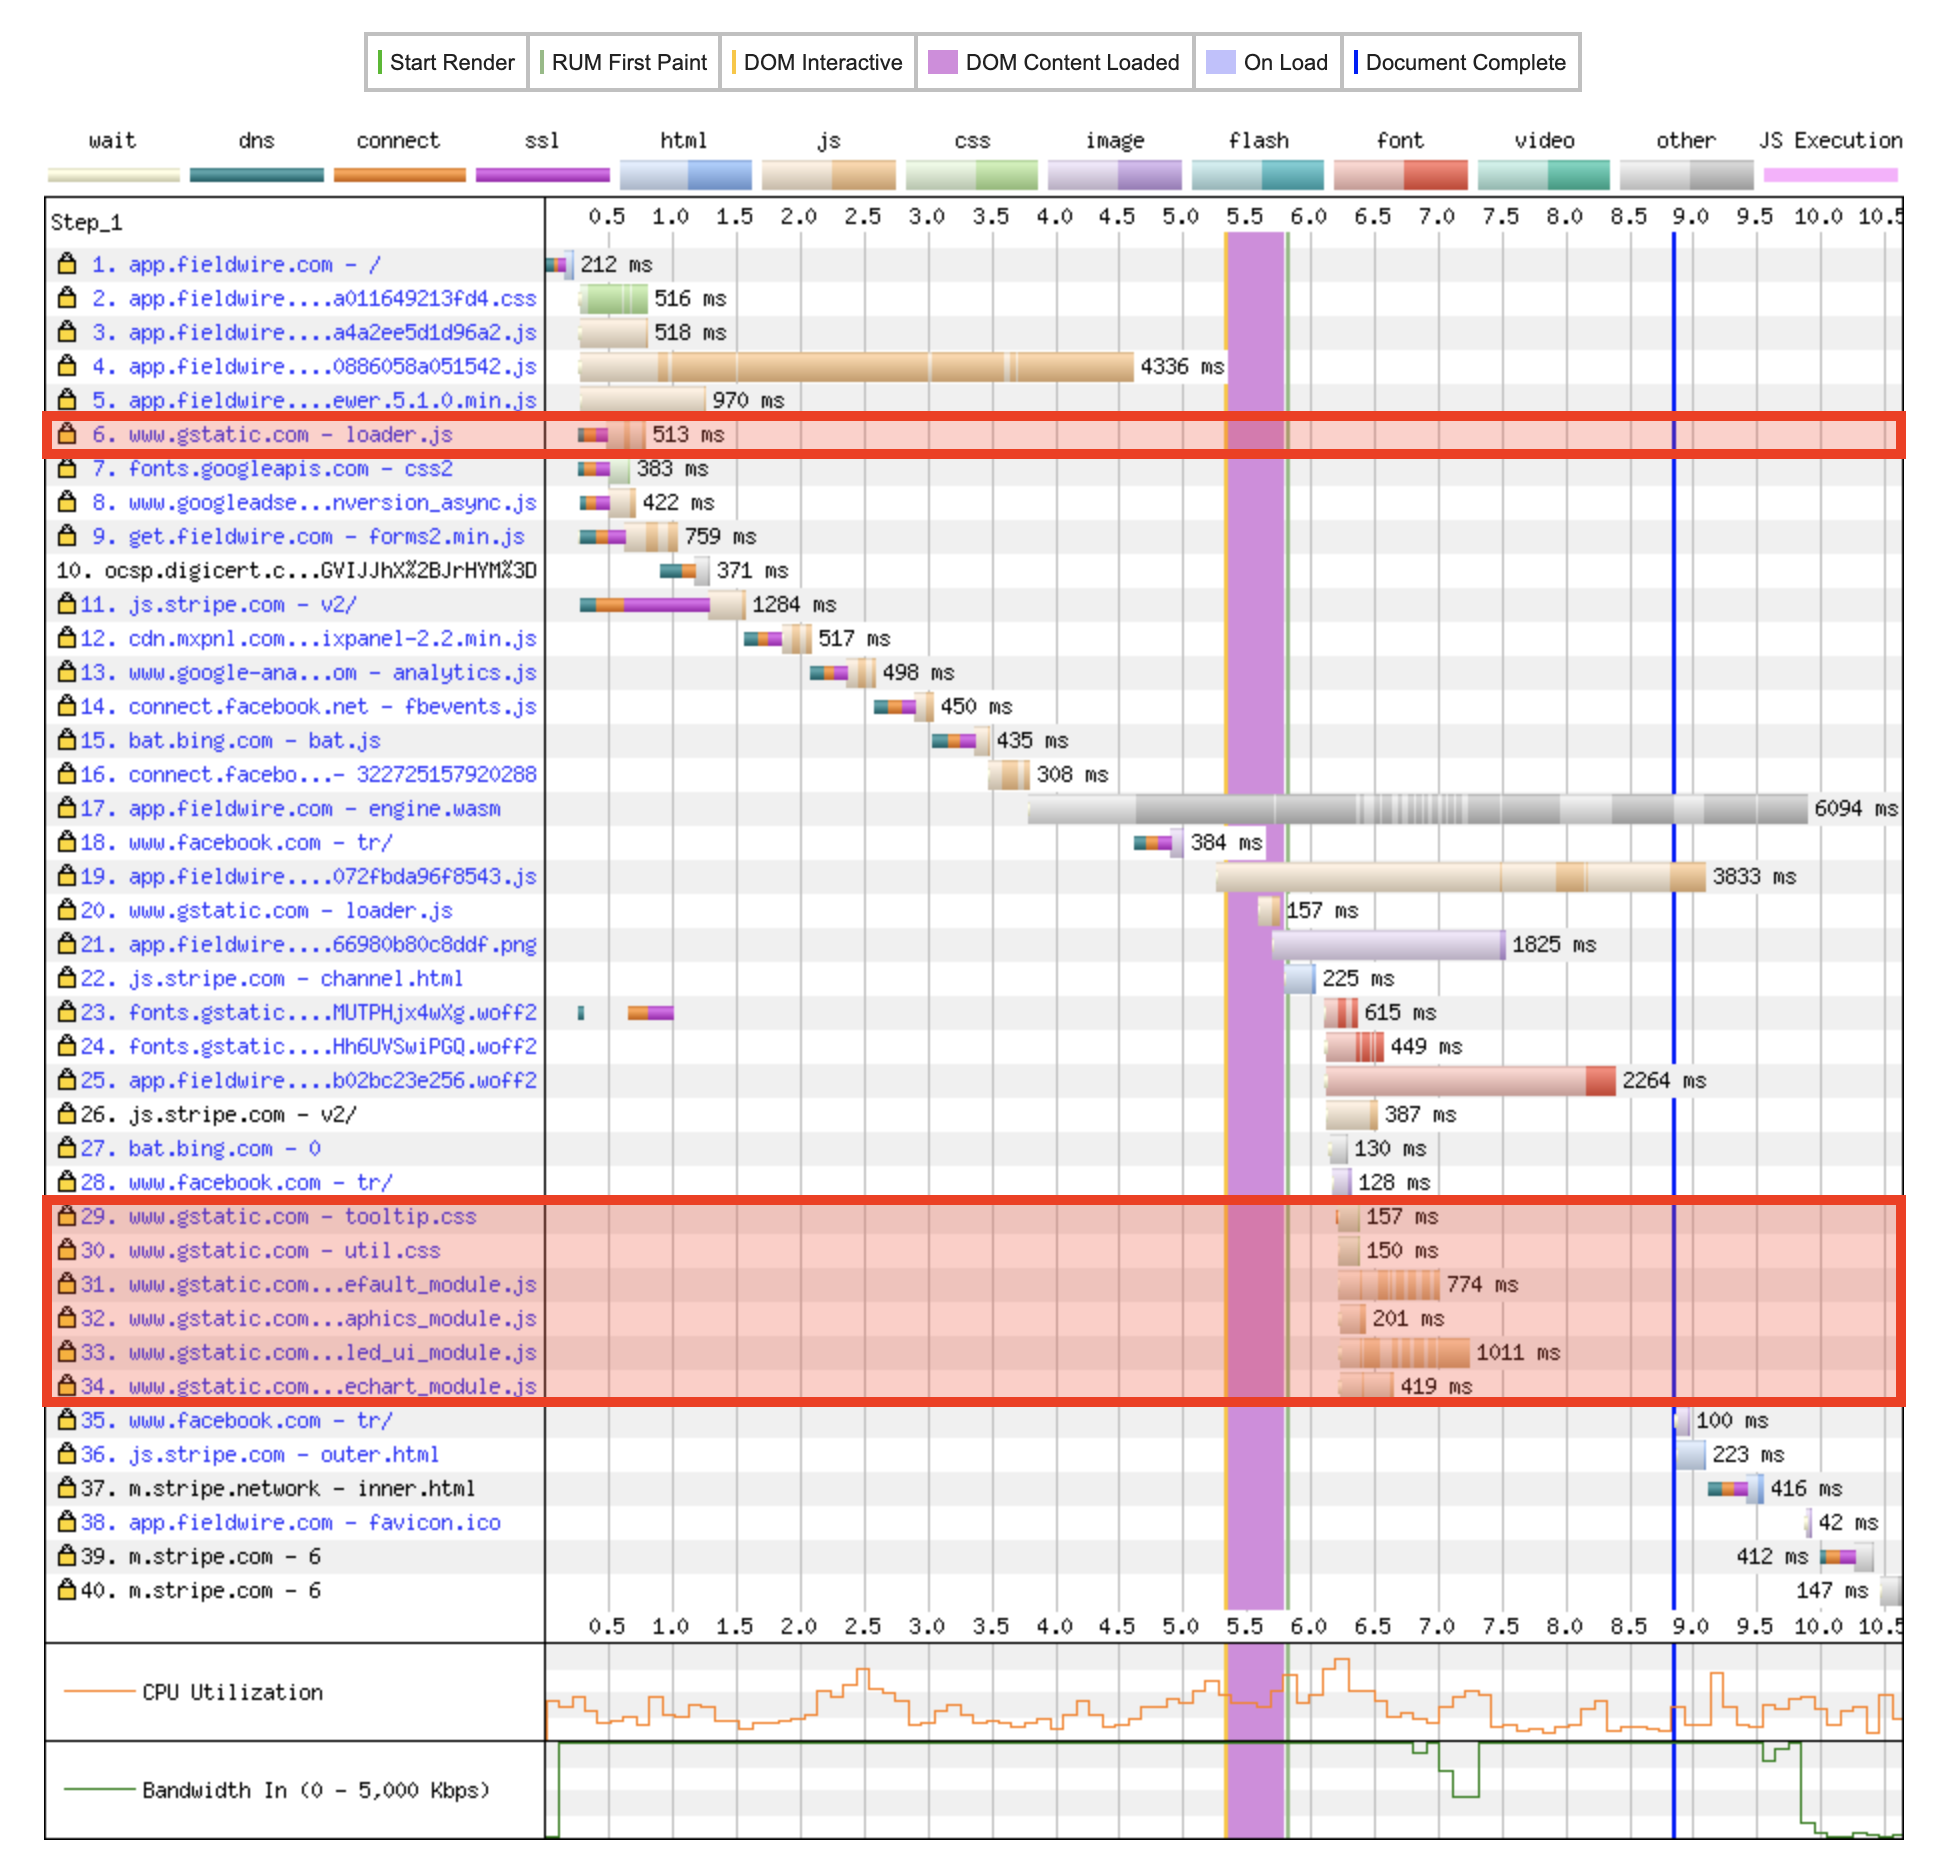Click the Document Complete legend entry
This screenshot has height=1870, width=1948.
coord(1460,62)
